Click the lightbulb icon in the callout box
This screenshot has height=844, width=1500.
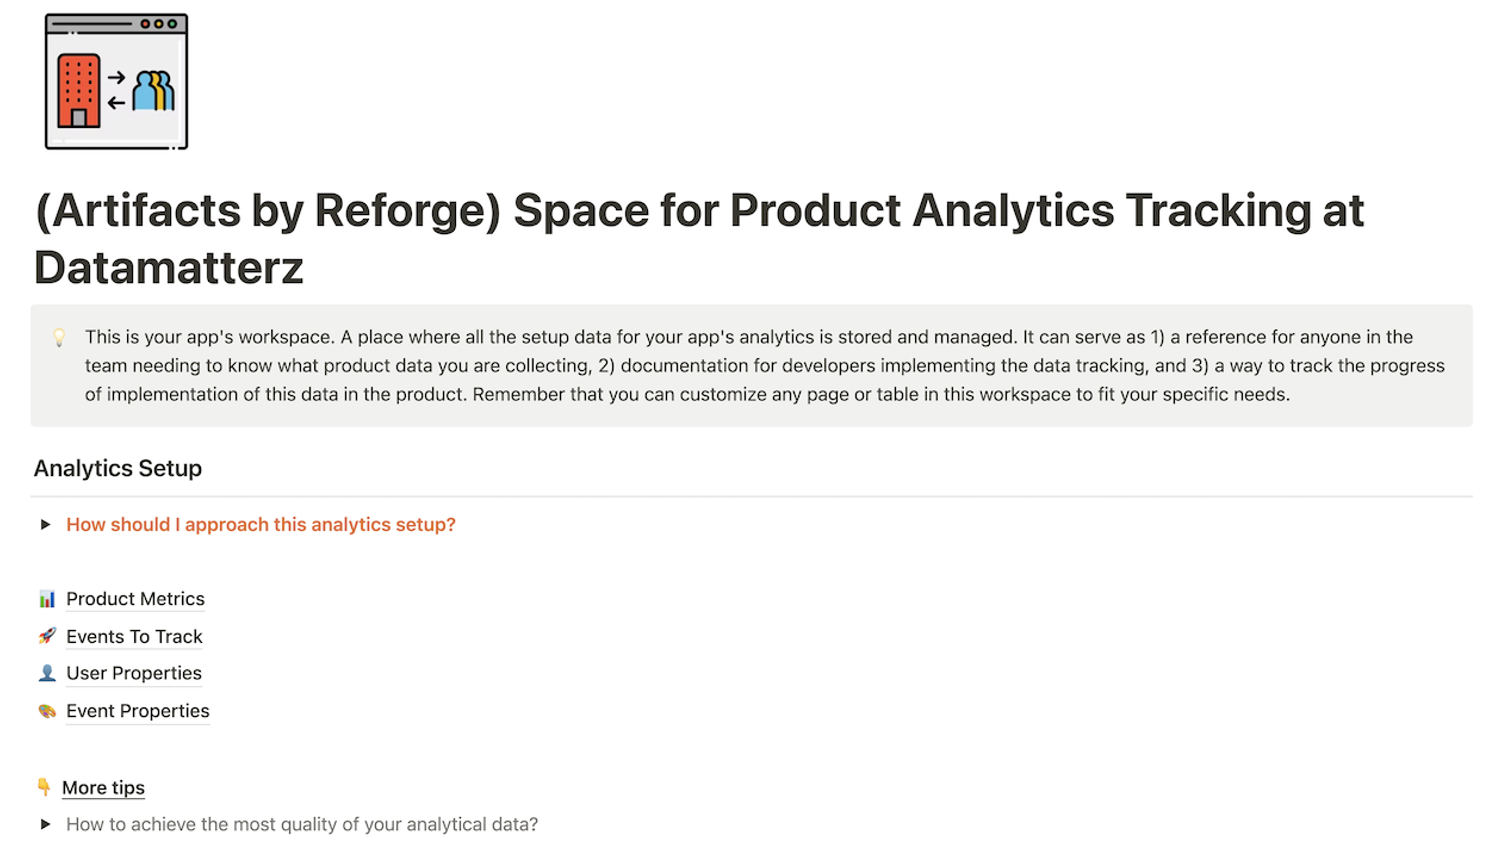point(58,338)
